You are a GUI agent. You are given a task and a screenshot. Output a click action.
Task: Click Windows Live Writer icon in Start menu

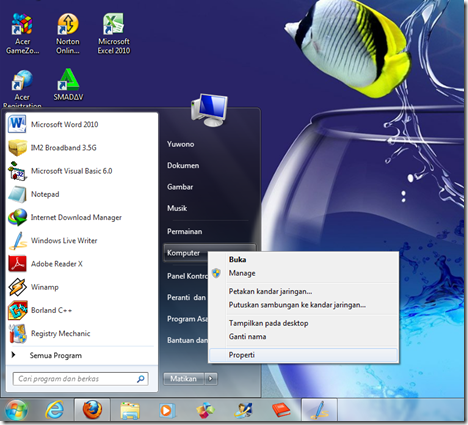tap(17, 241)
